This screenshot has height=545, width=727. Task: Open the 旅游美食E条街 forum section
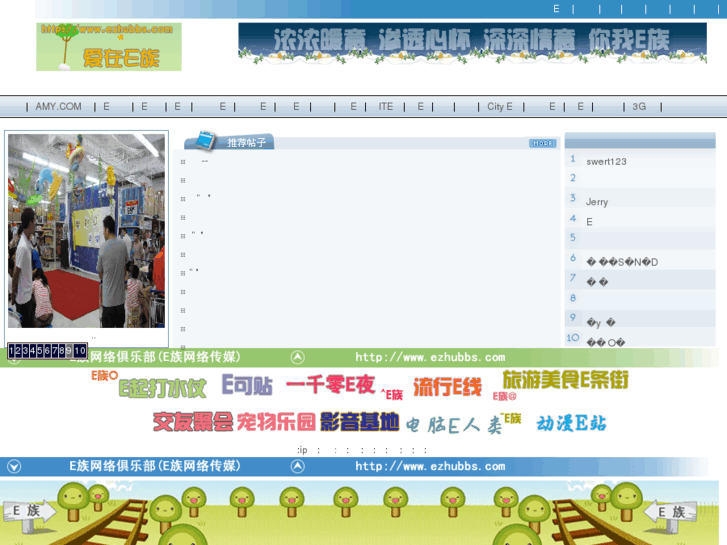coord(566,380)
